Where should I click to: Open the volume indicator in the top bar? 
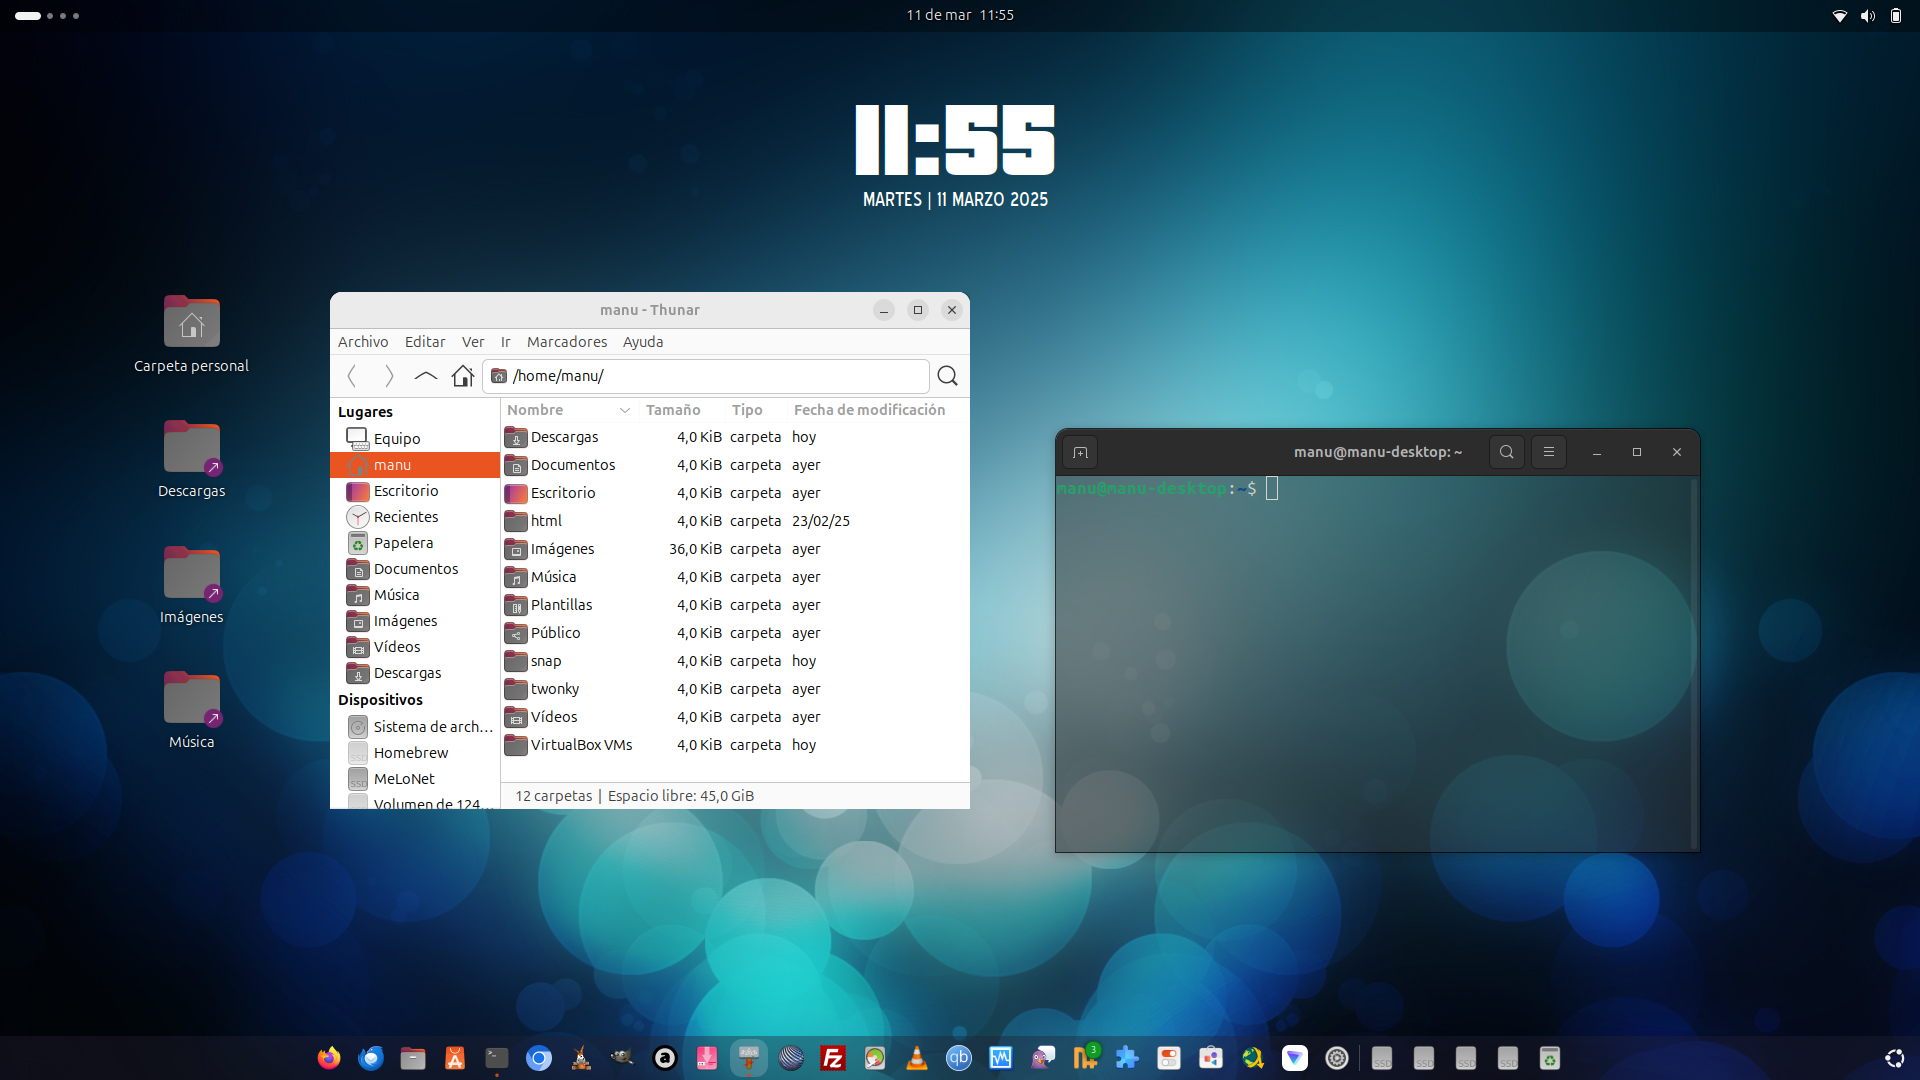coord(1867,15)
